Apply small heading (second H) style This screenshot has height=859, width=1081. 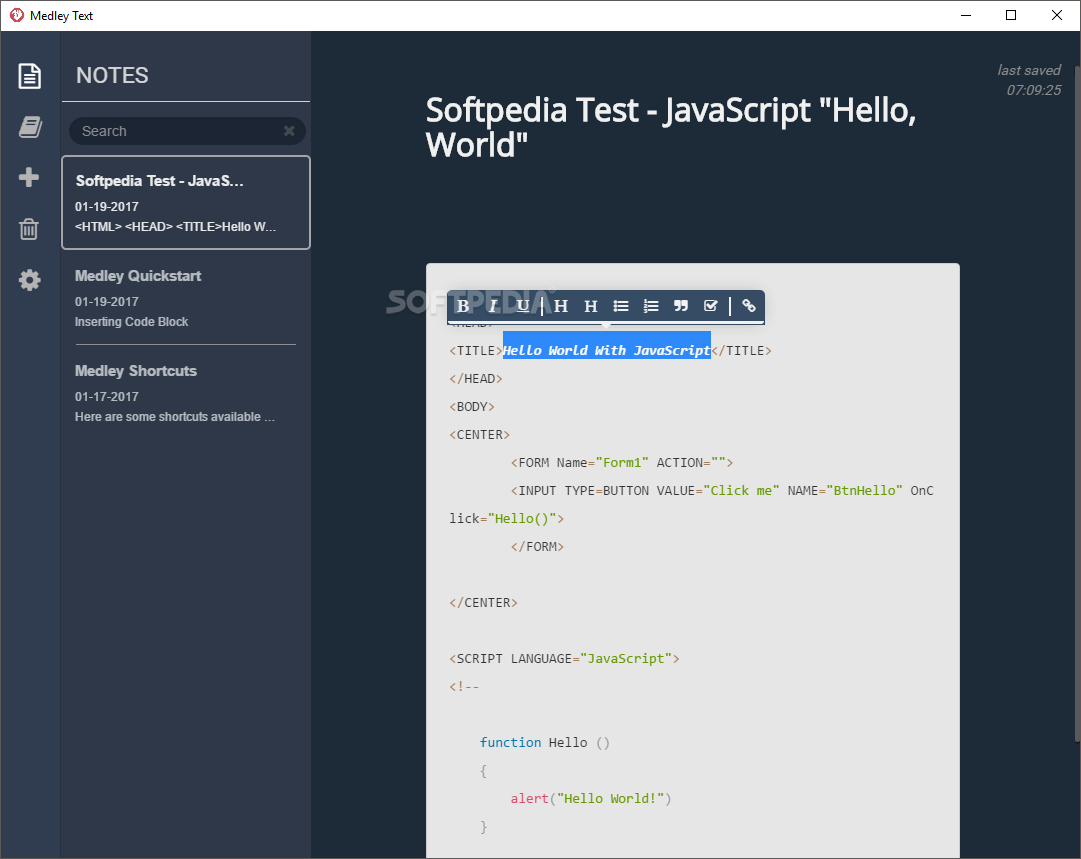(x=591, y=306)
